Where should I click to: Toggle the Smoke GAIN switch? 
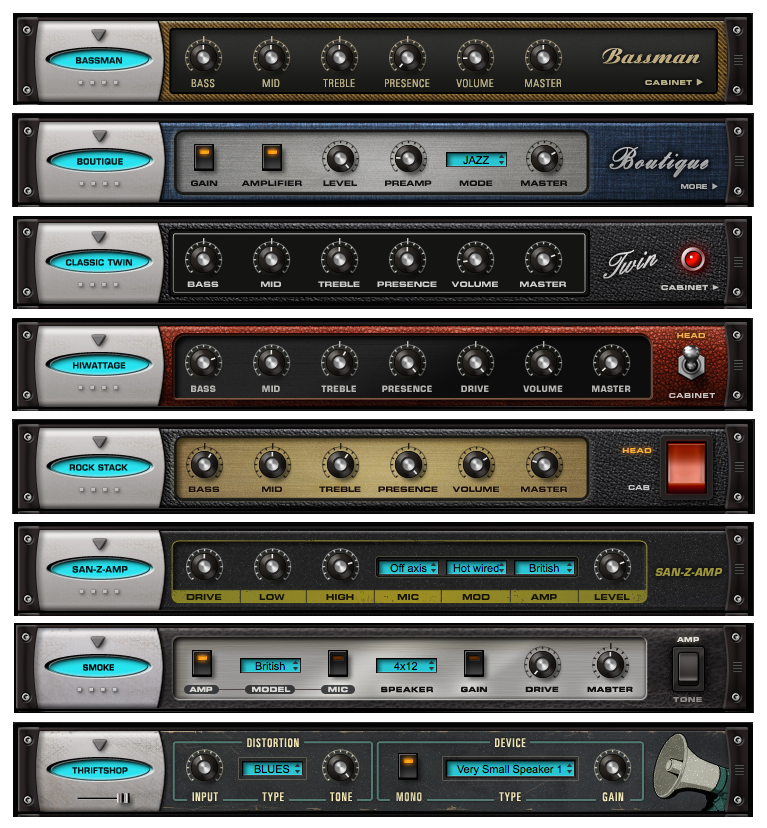click(x=473, y=663)
